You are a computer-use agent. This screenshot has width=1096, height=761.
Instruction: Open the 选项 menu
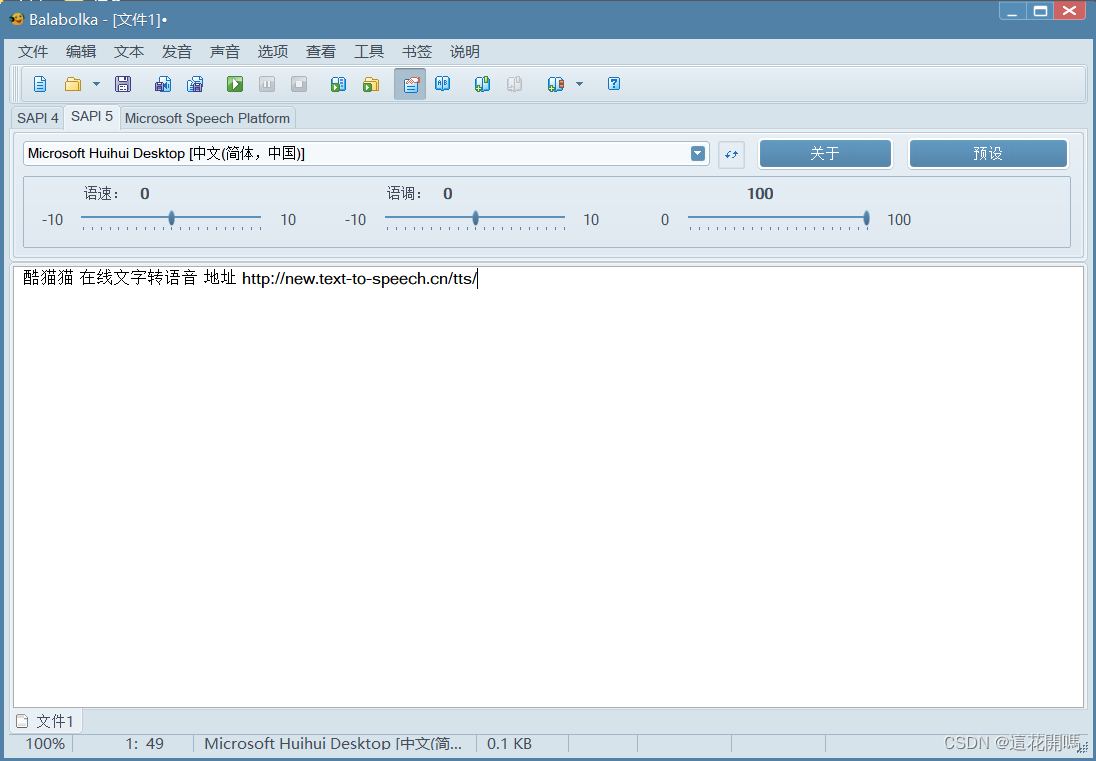273,52
